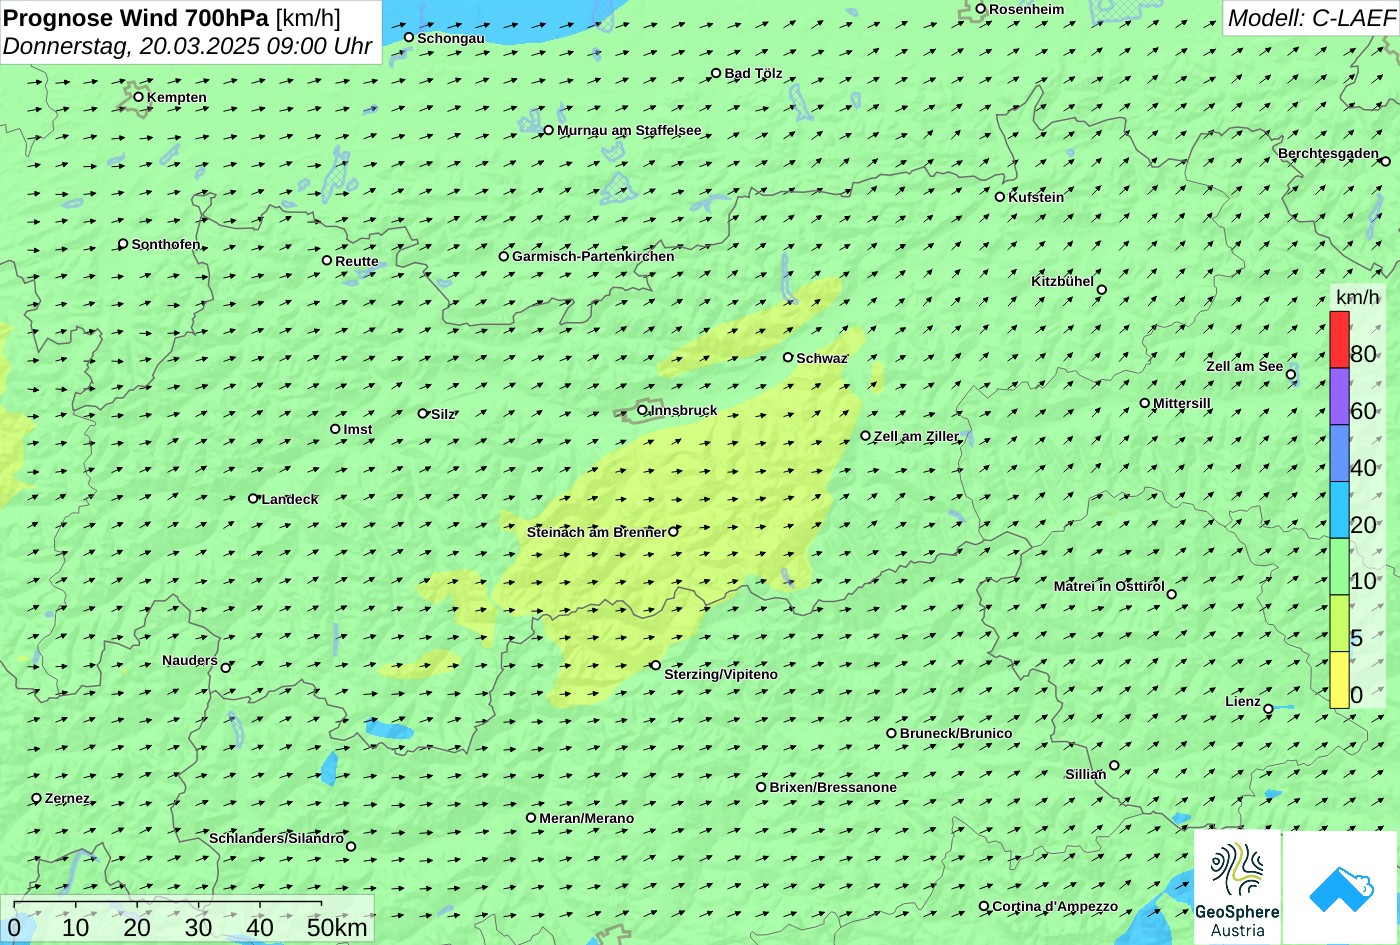Click the "80" value on the legend

pos(1363,354)
